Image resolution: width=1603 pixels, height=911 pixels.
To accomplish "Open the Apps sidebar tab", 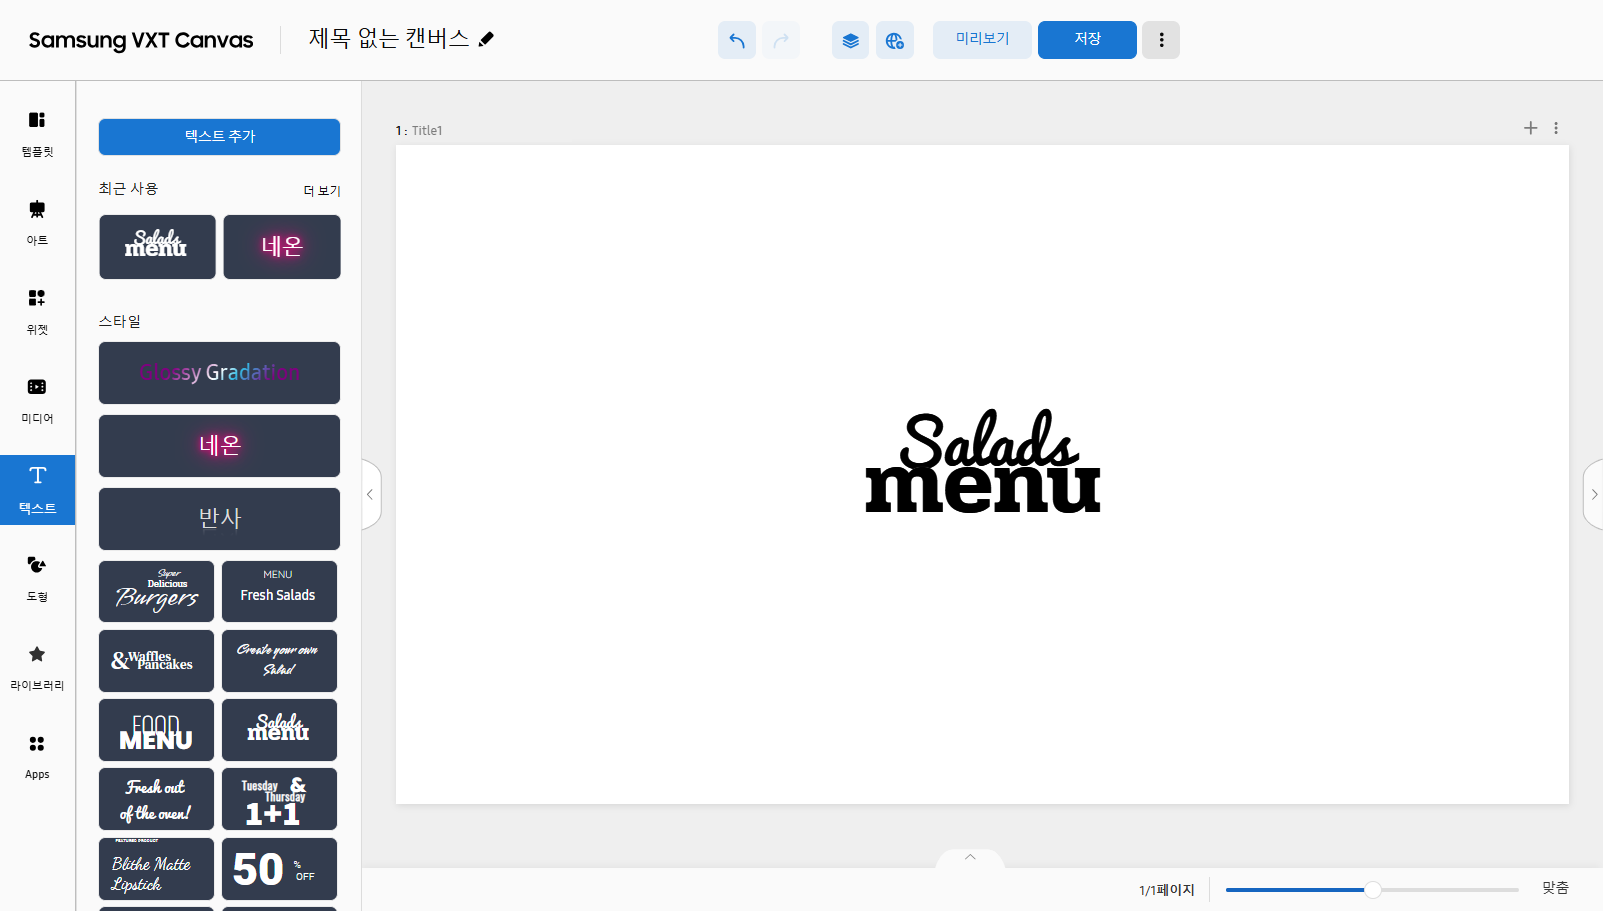I will 37,758.
